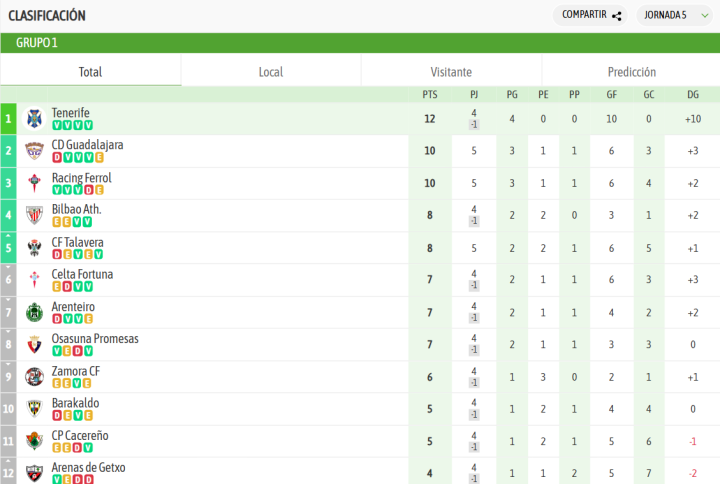Click the Tenerife club crest icon
The height and width of the screenshot is (484, 720).
tap(34, 119)
